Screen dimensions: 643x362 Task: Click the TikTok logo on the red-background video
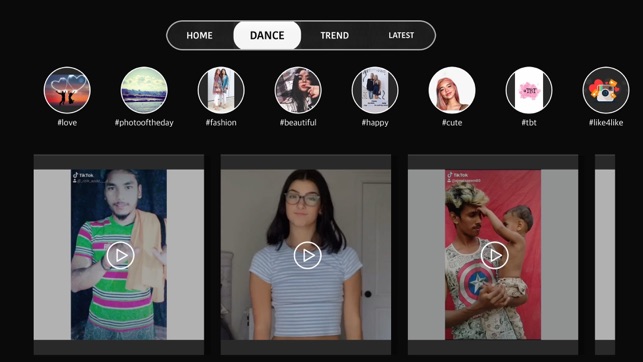457,175
